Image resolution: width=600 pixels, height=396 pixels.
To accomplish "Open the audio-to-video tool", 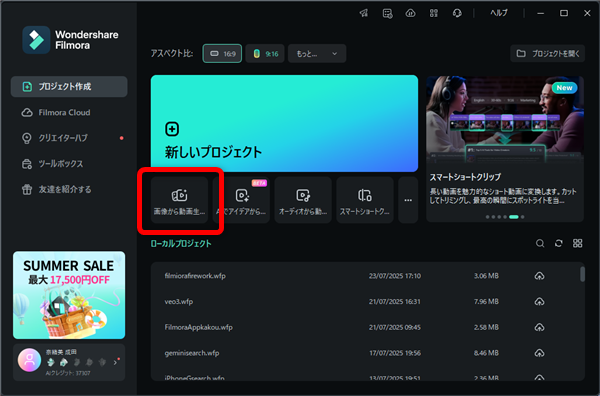I will [303, 200].
